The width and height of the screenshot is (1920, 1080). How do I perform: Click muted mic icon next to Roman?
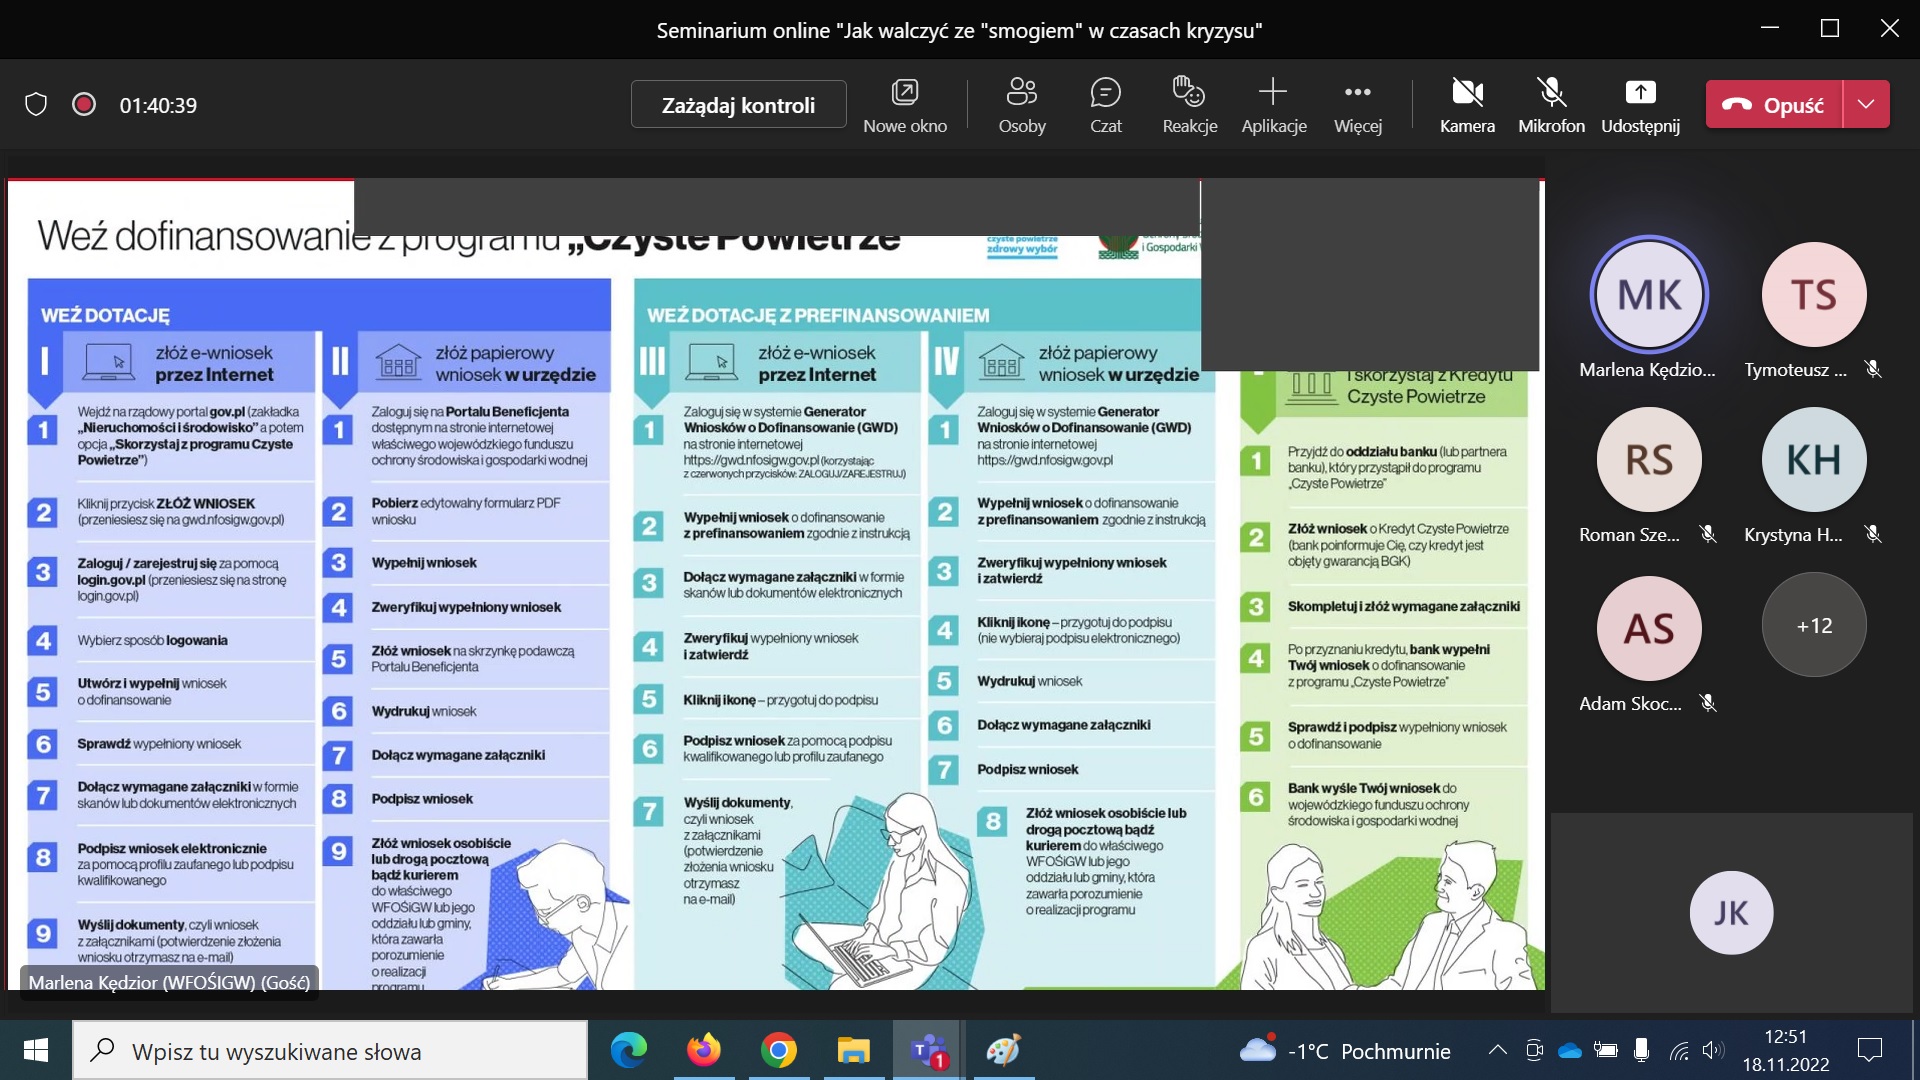pos(1708,534)
